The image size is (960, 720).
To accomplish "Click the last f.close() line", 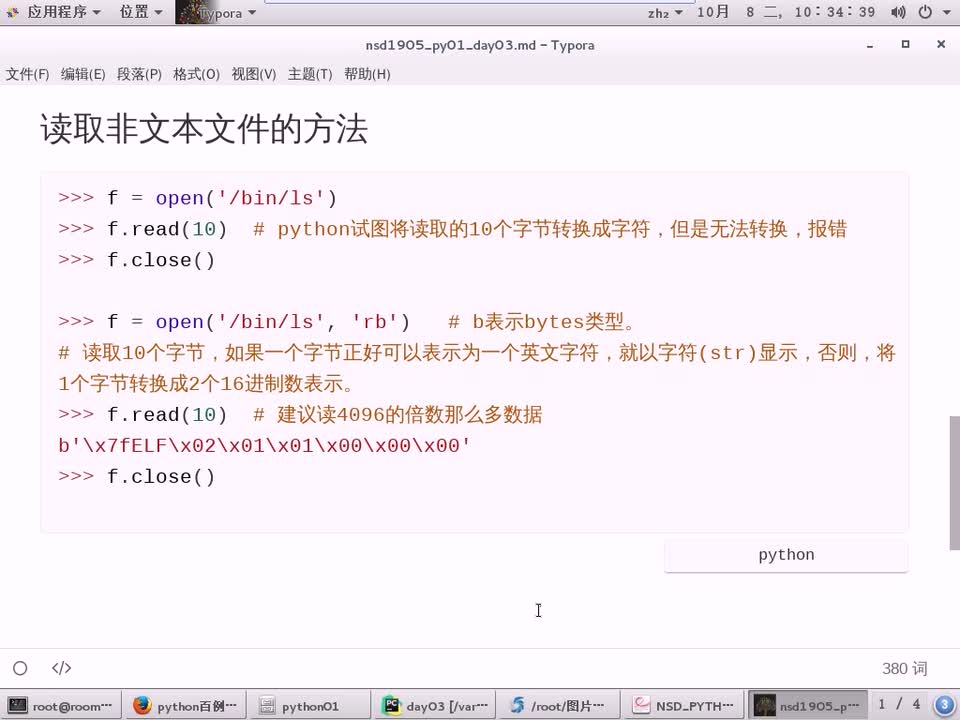I will pyautogui.click(x=137, y=476).
